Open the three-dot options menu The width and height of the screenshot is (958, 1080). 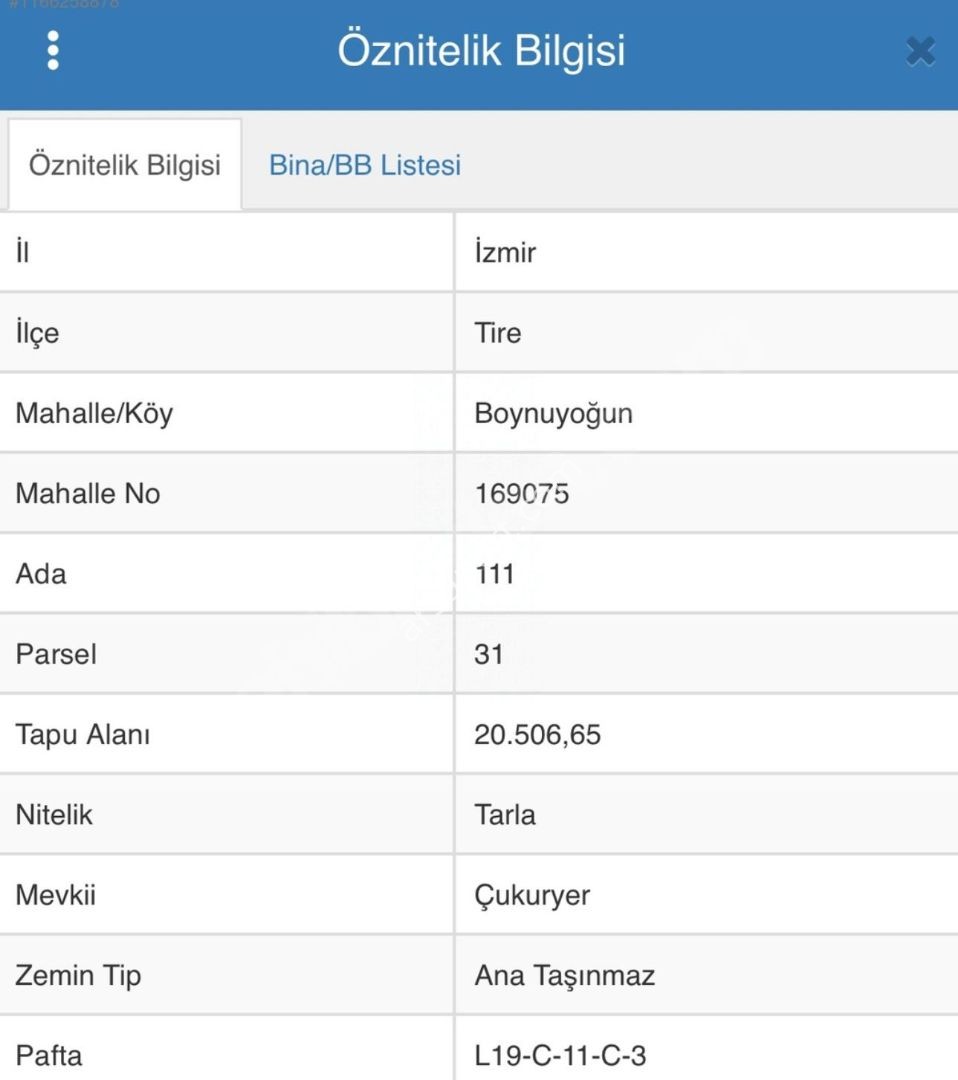click(53, 50)
